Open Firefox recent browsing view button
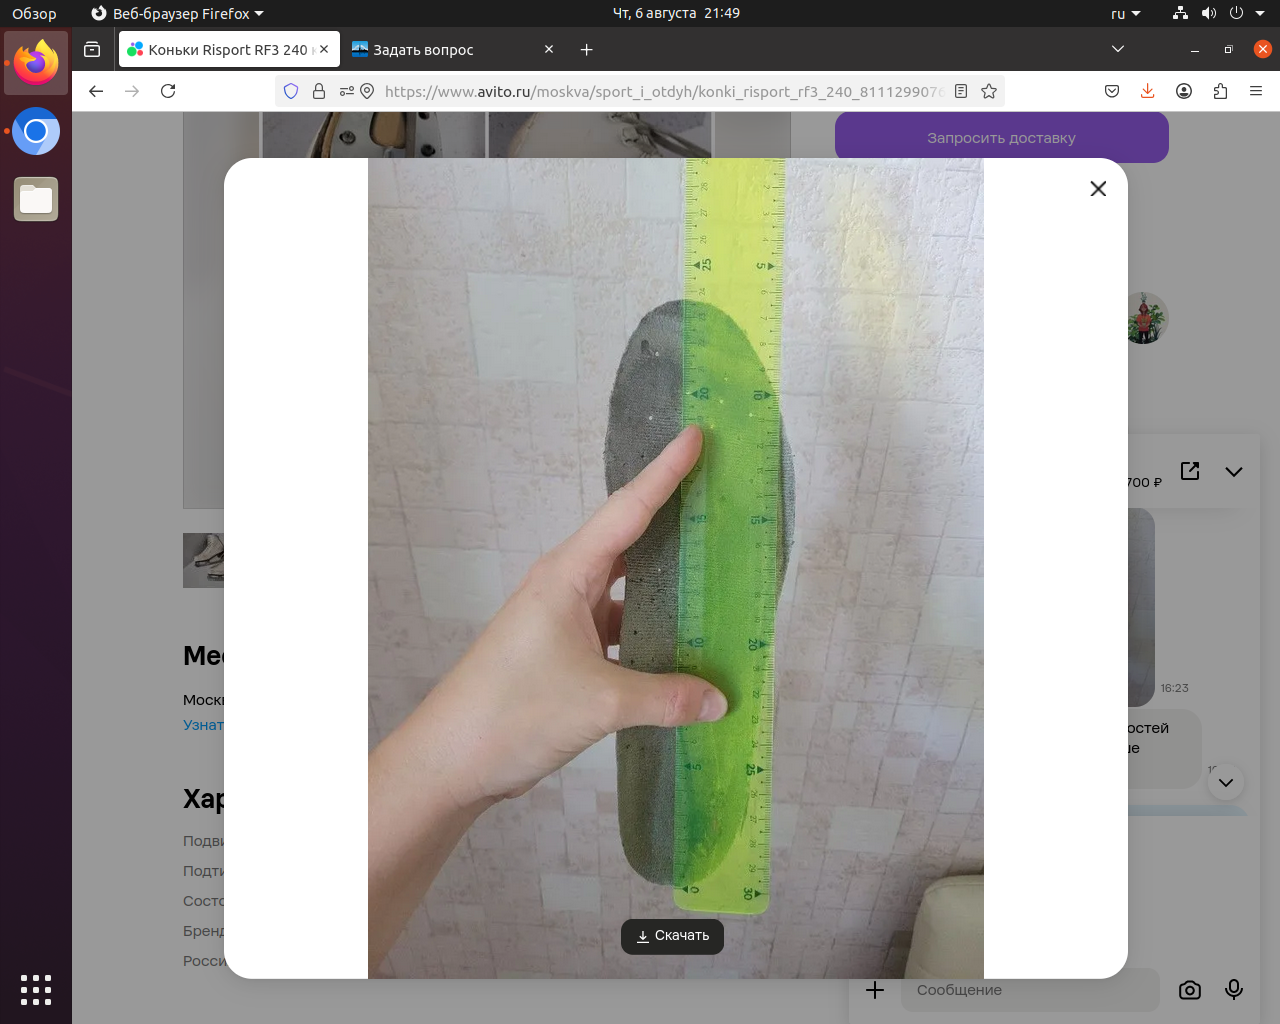 pos(92,49)
